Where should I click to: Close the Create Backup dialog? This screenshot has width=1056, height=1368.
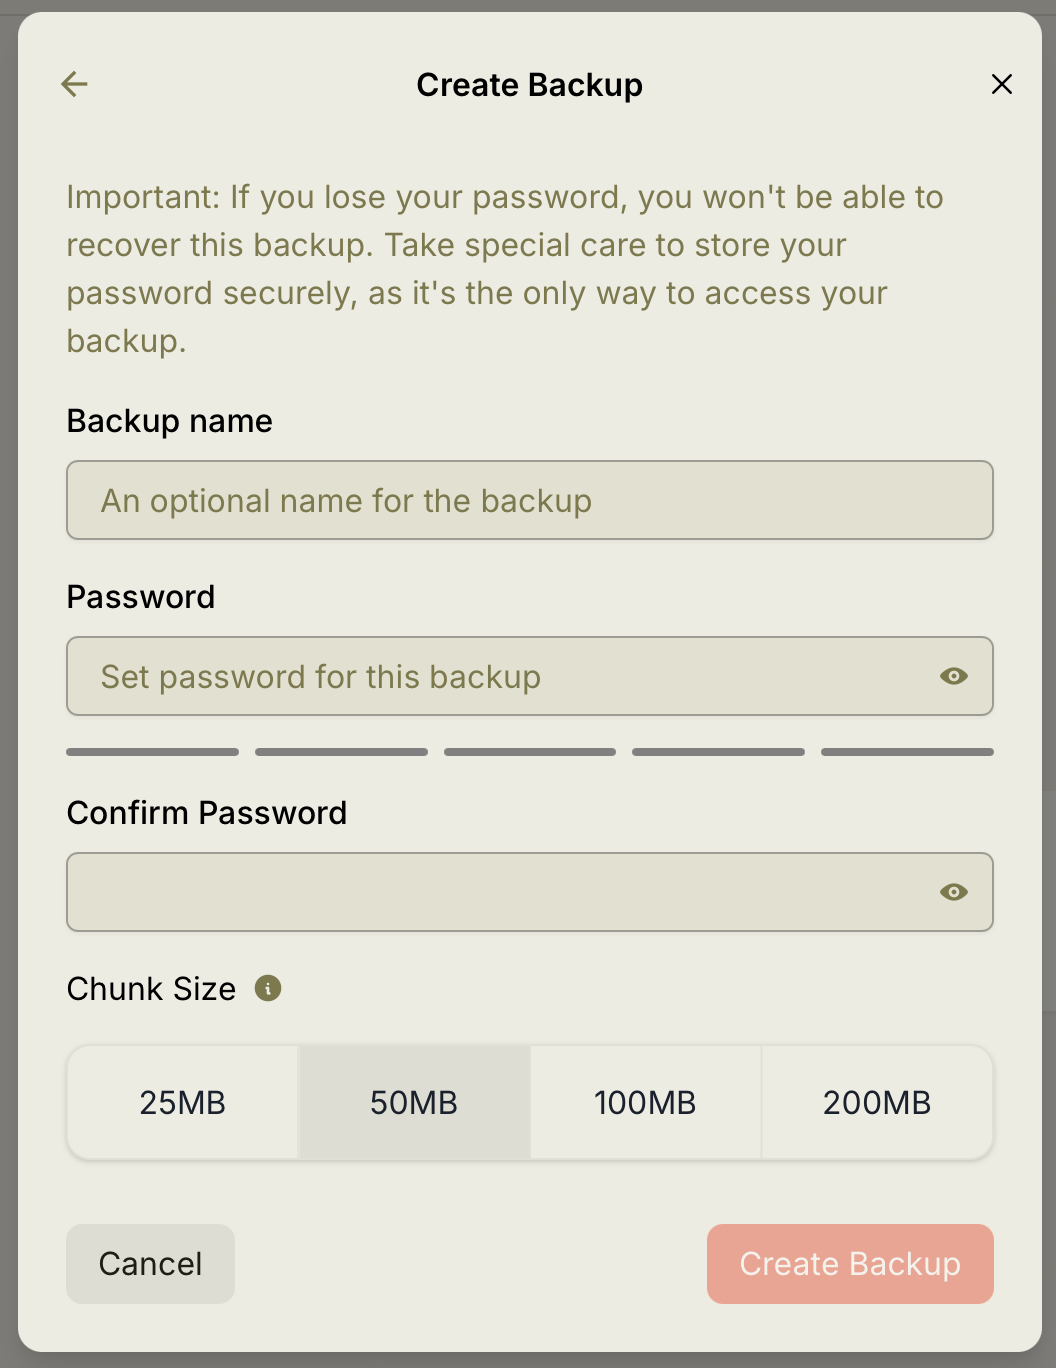coord(1002,84)
